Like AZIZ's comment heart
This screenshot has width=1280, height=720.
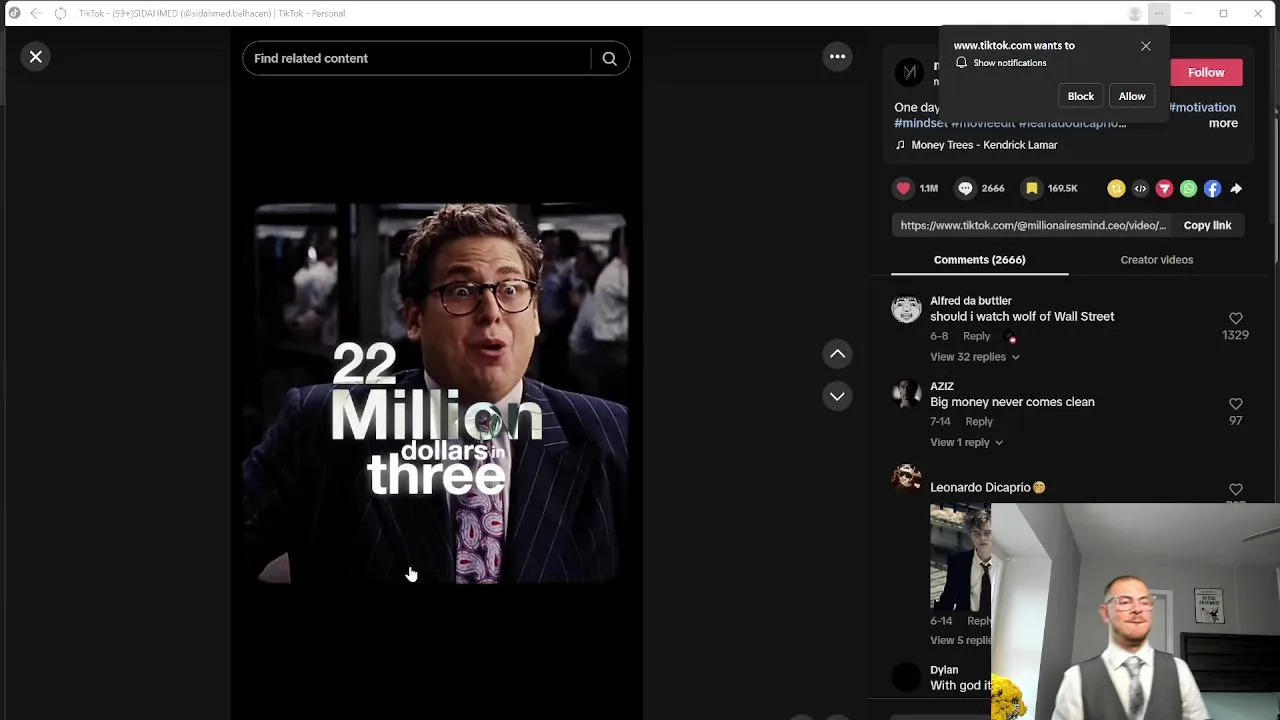coord(1236,404)
